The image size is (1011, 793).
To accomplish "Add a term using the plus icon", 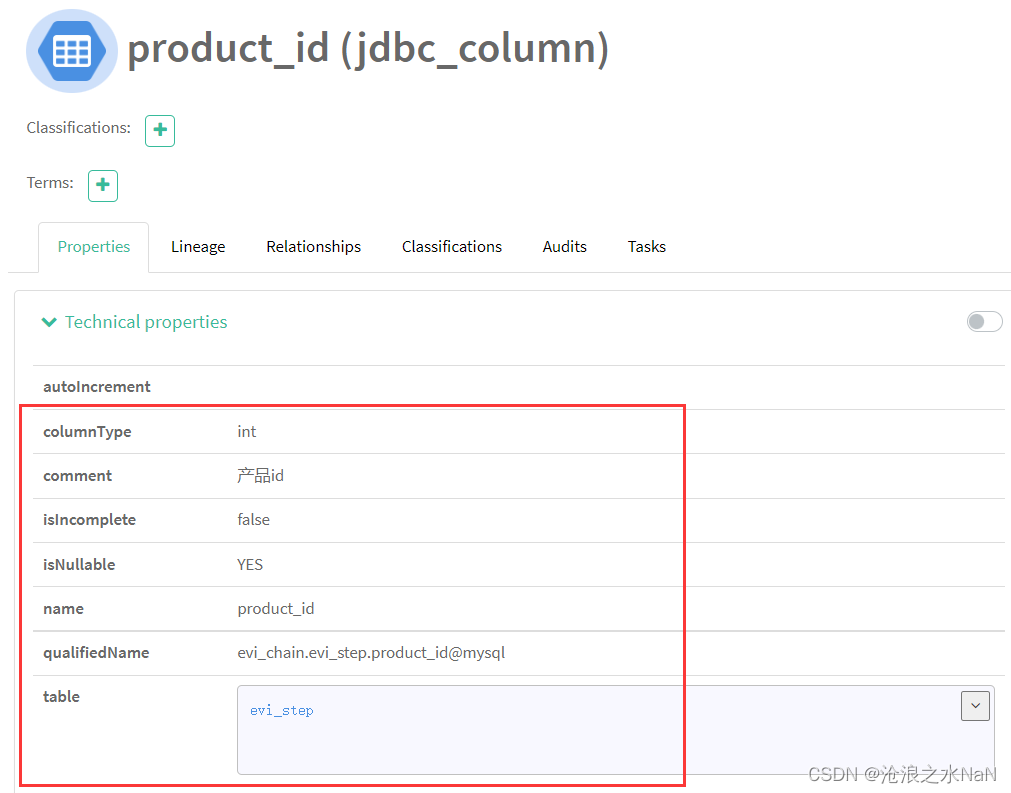I will pyautogui.click(x=102, y=185).
